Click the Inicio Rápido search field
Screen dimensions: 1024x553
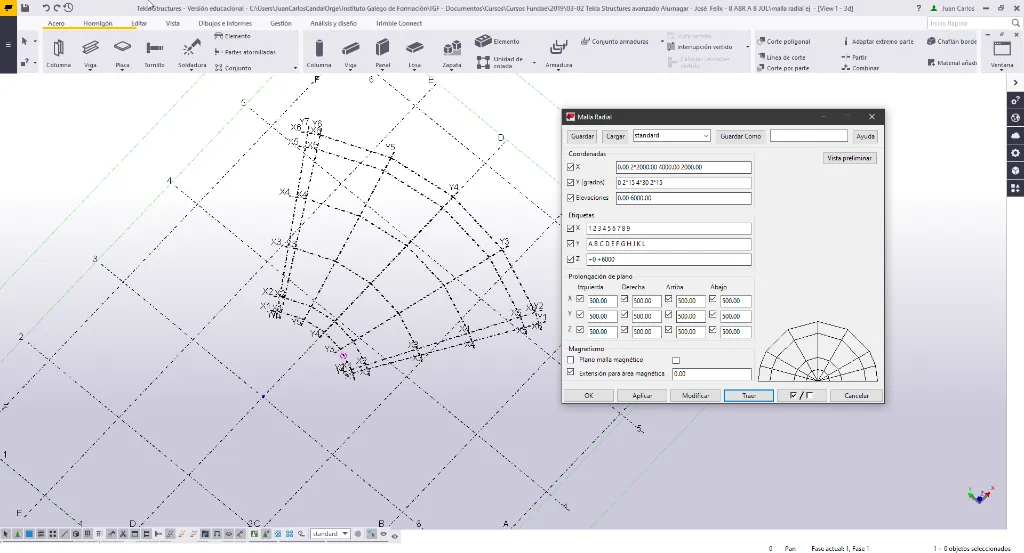point(973,23)
